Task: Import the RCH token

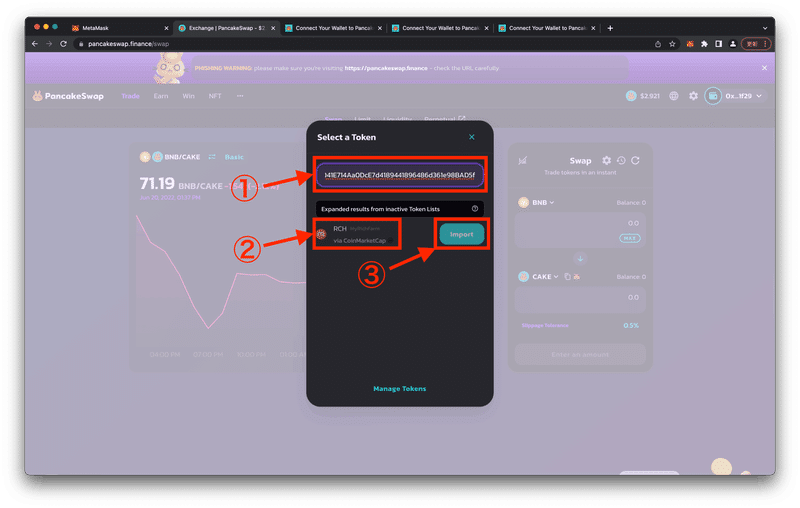Action: [461, 234]
